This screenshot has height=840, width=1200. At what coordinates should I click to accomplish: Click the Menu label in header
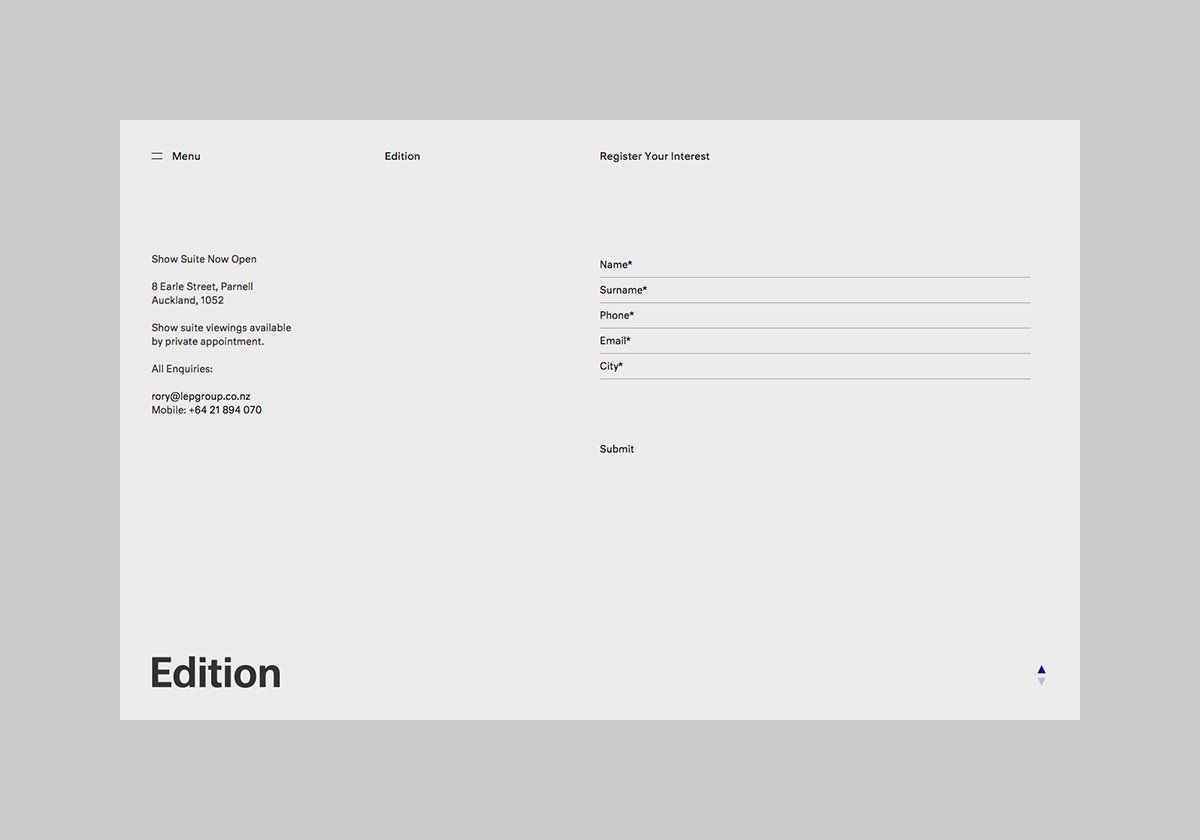point(186,156)
